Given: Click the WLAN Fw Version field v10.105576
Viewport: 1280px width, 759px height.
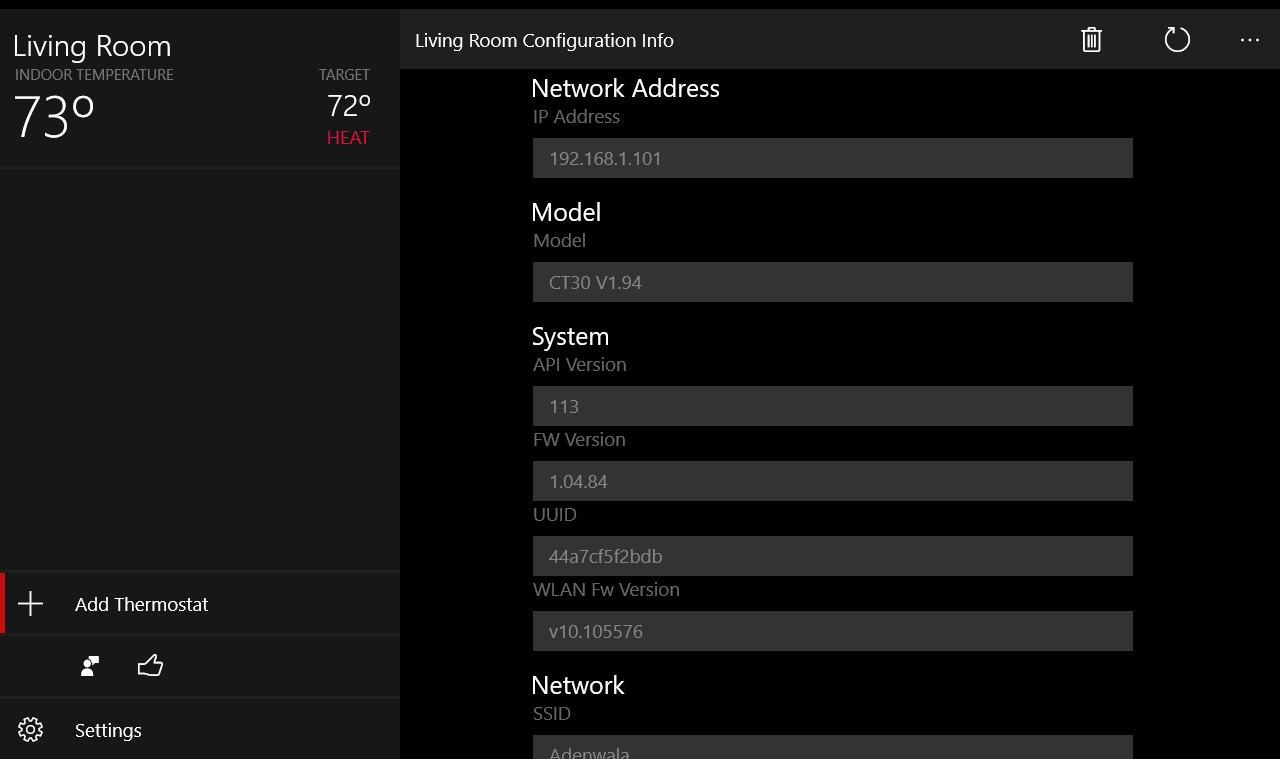Looking at the screenshot, I should click(832, 631).
